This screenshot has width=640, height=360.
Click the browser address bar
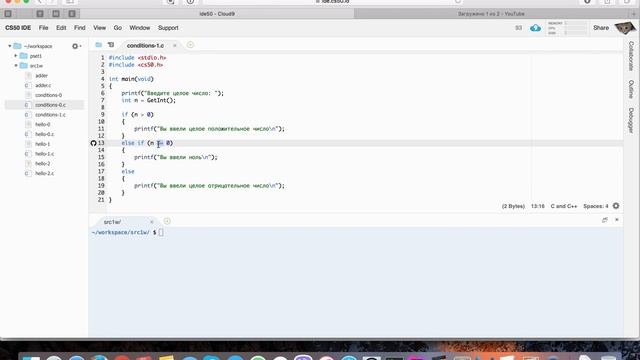(333, 2)
